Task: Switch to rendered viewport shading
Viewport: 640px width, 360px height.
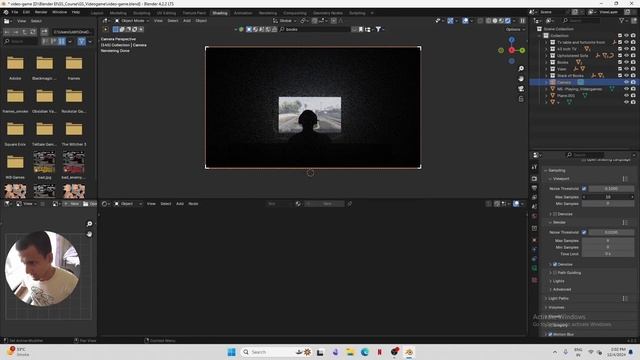Action: click(x=508, y=20)
